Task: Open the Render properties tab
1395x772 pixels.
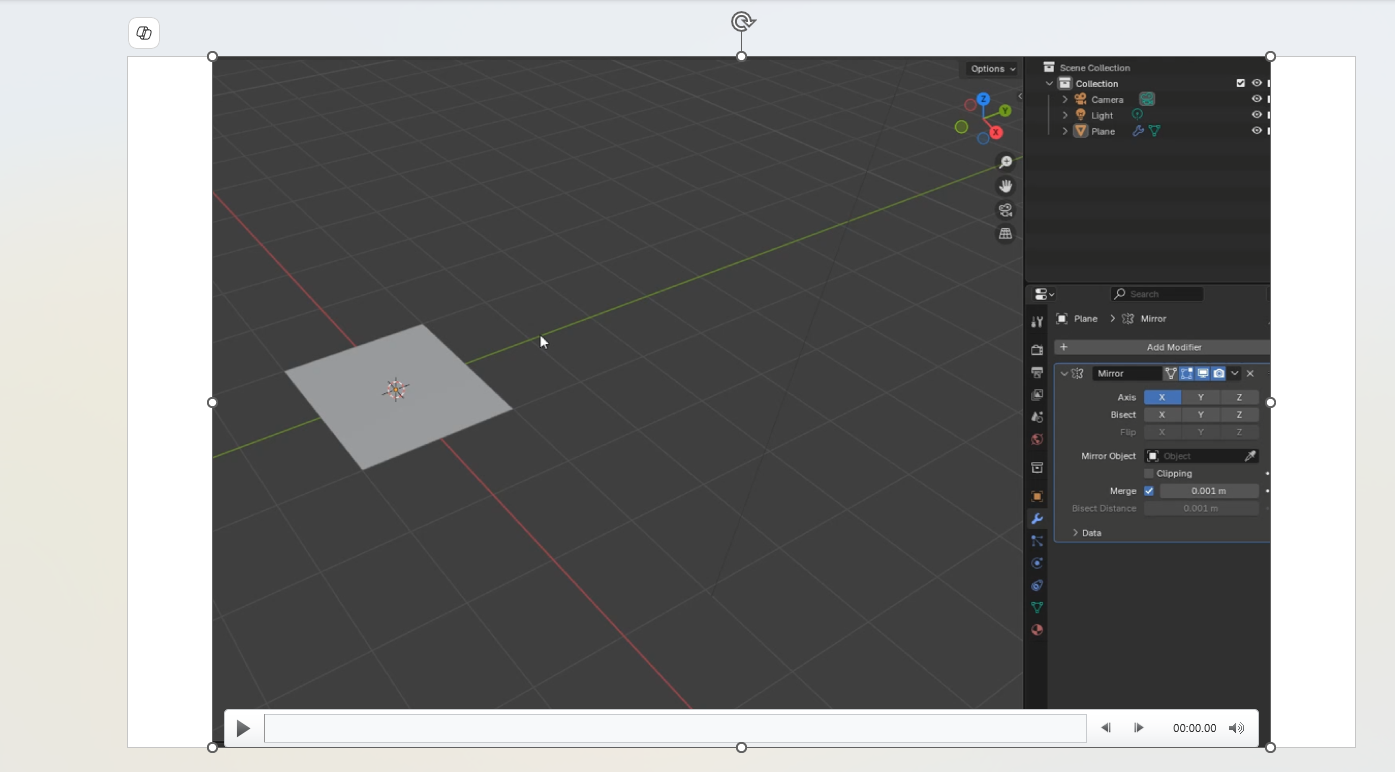Action: coord(1037,350)
